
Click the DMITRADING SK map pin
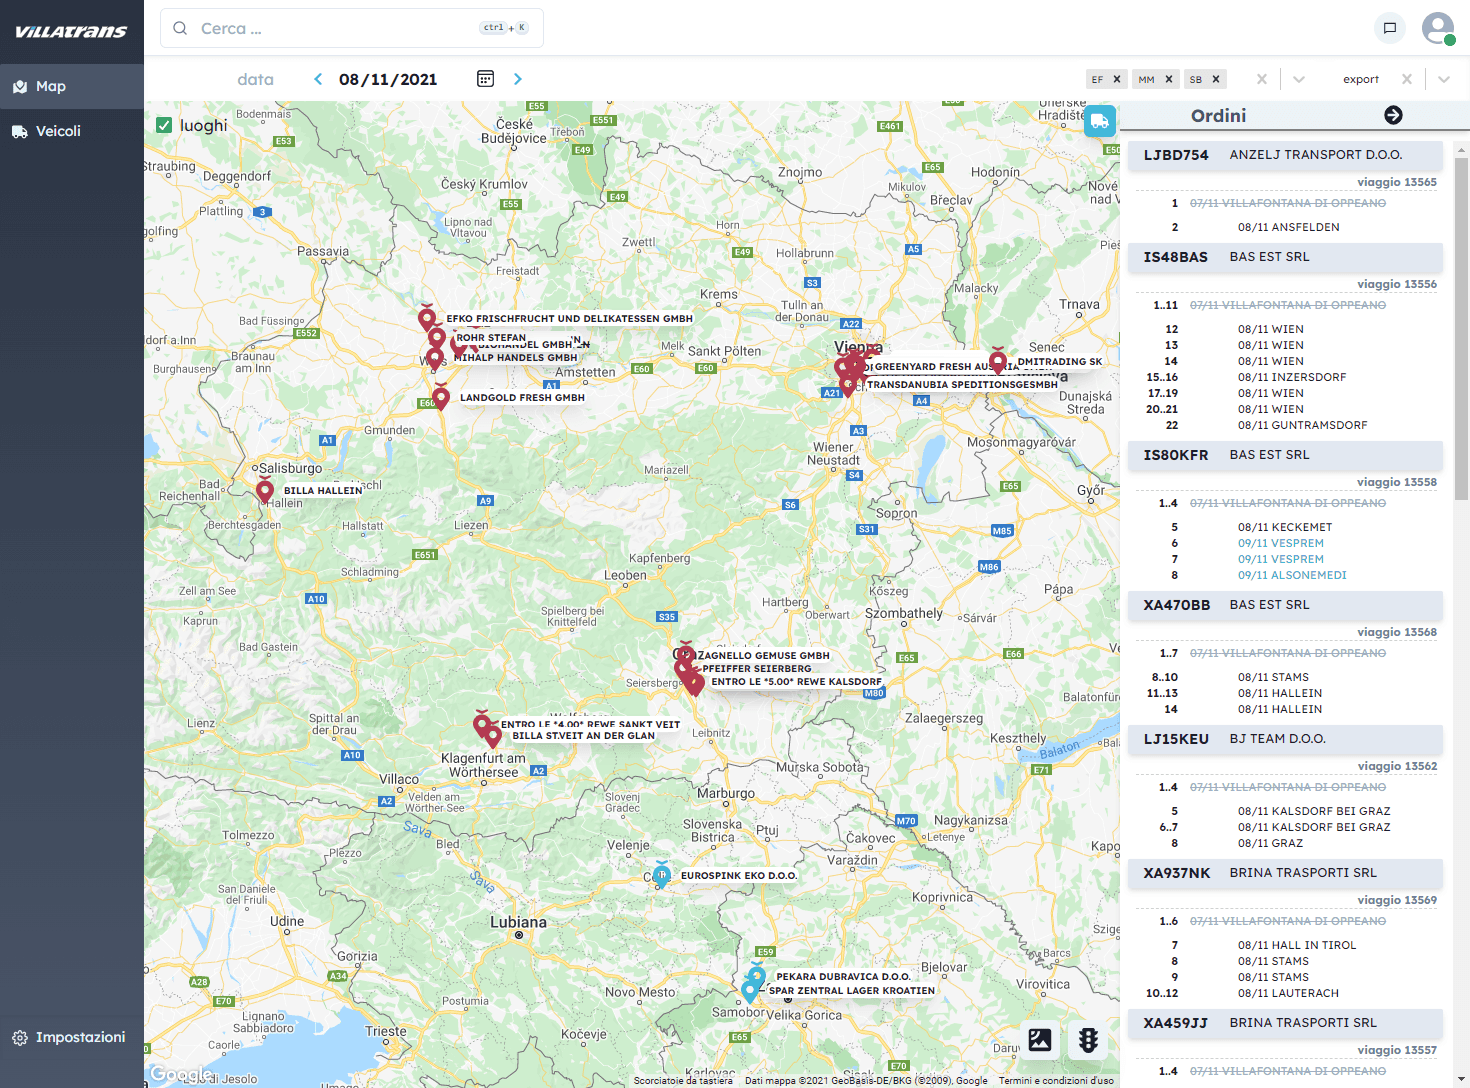(x=998, y=361)
